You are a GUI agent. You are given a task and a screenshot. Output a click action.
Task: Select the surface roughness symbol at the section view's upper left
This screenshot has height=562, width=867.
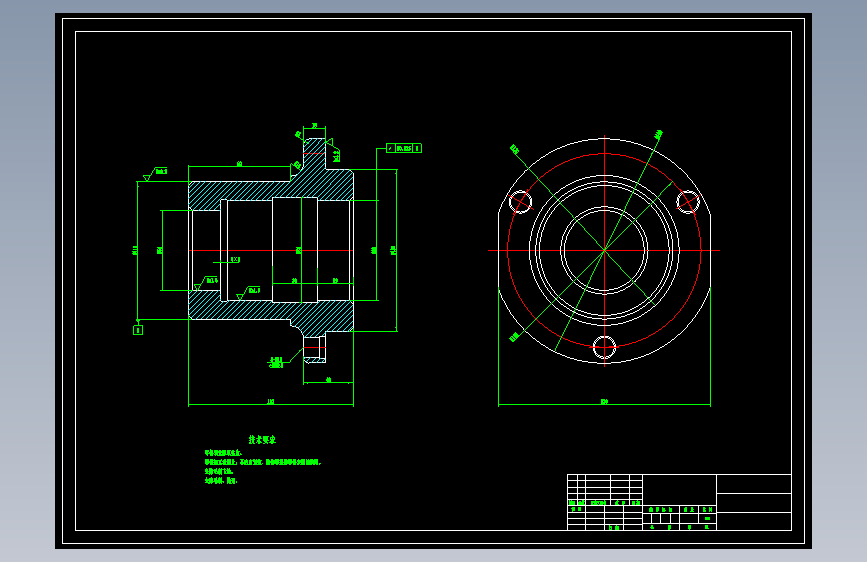[155, 174]
